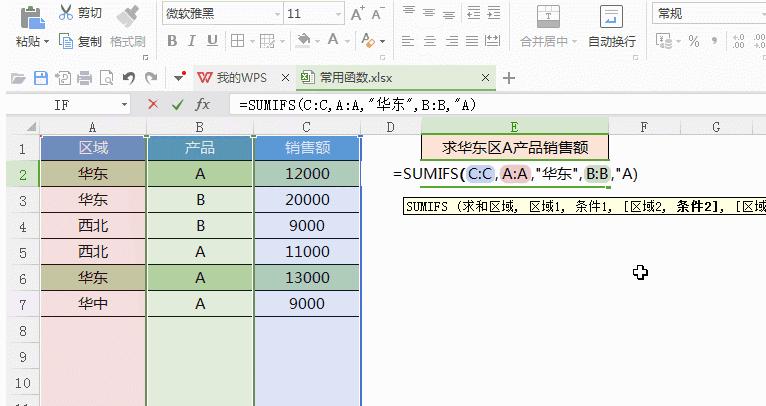
Task: Align text right
Action: click(452, 41)
